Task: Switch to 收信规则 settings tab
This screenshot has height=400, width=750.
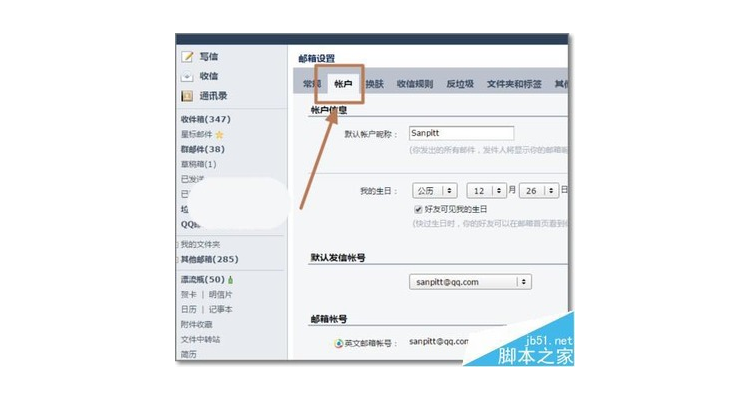Action: pos(415,84)
